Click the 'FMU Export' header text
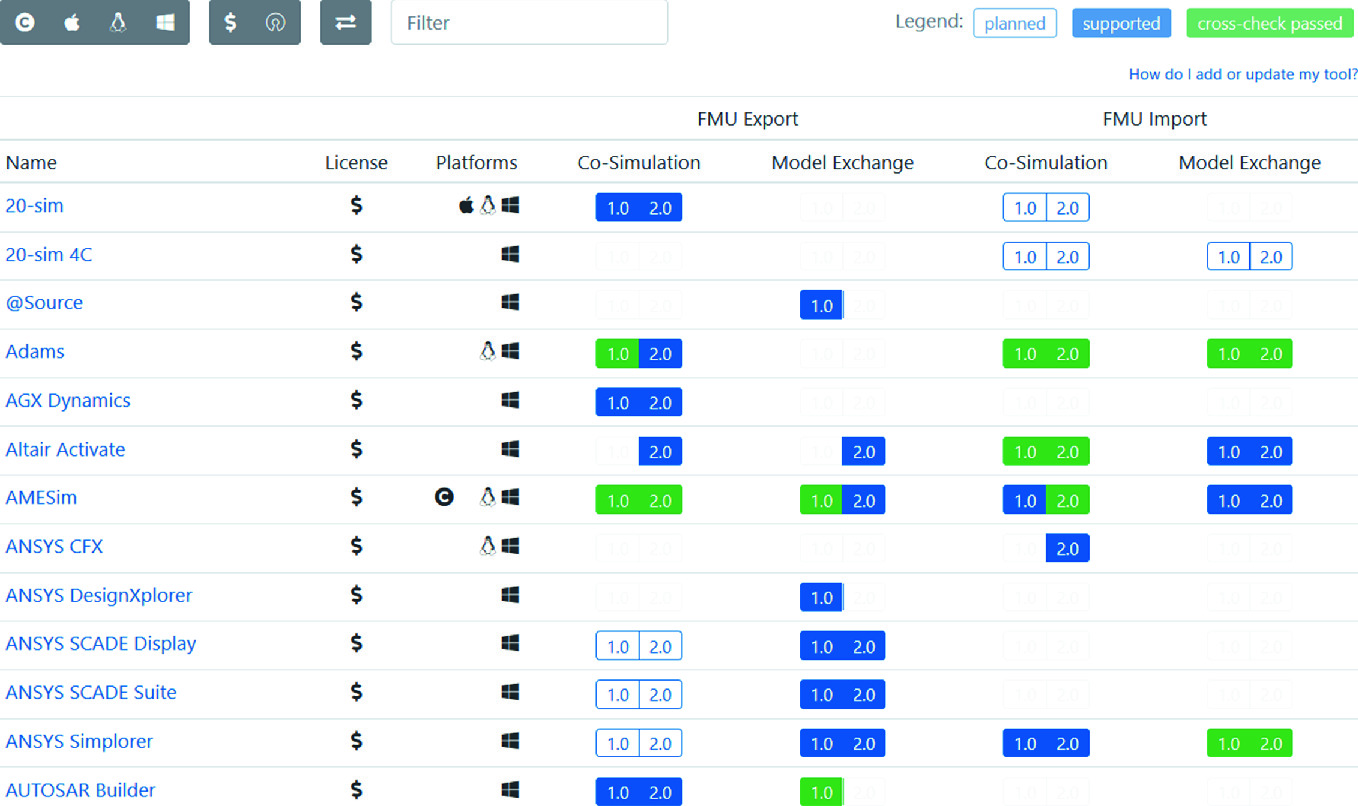The image size is (1358, 806). coord(748,119)
